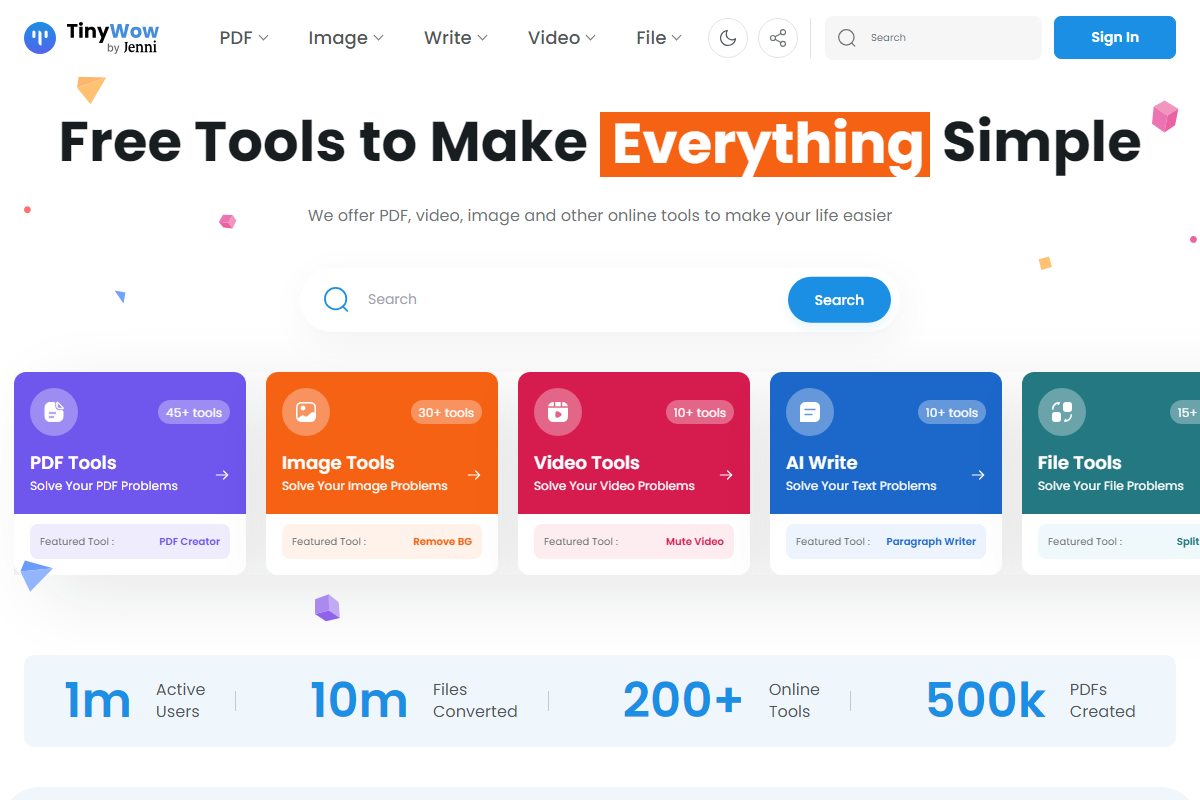
Task: Click the hero search magnifier icon
Action: tap(336, 299)
